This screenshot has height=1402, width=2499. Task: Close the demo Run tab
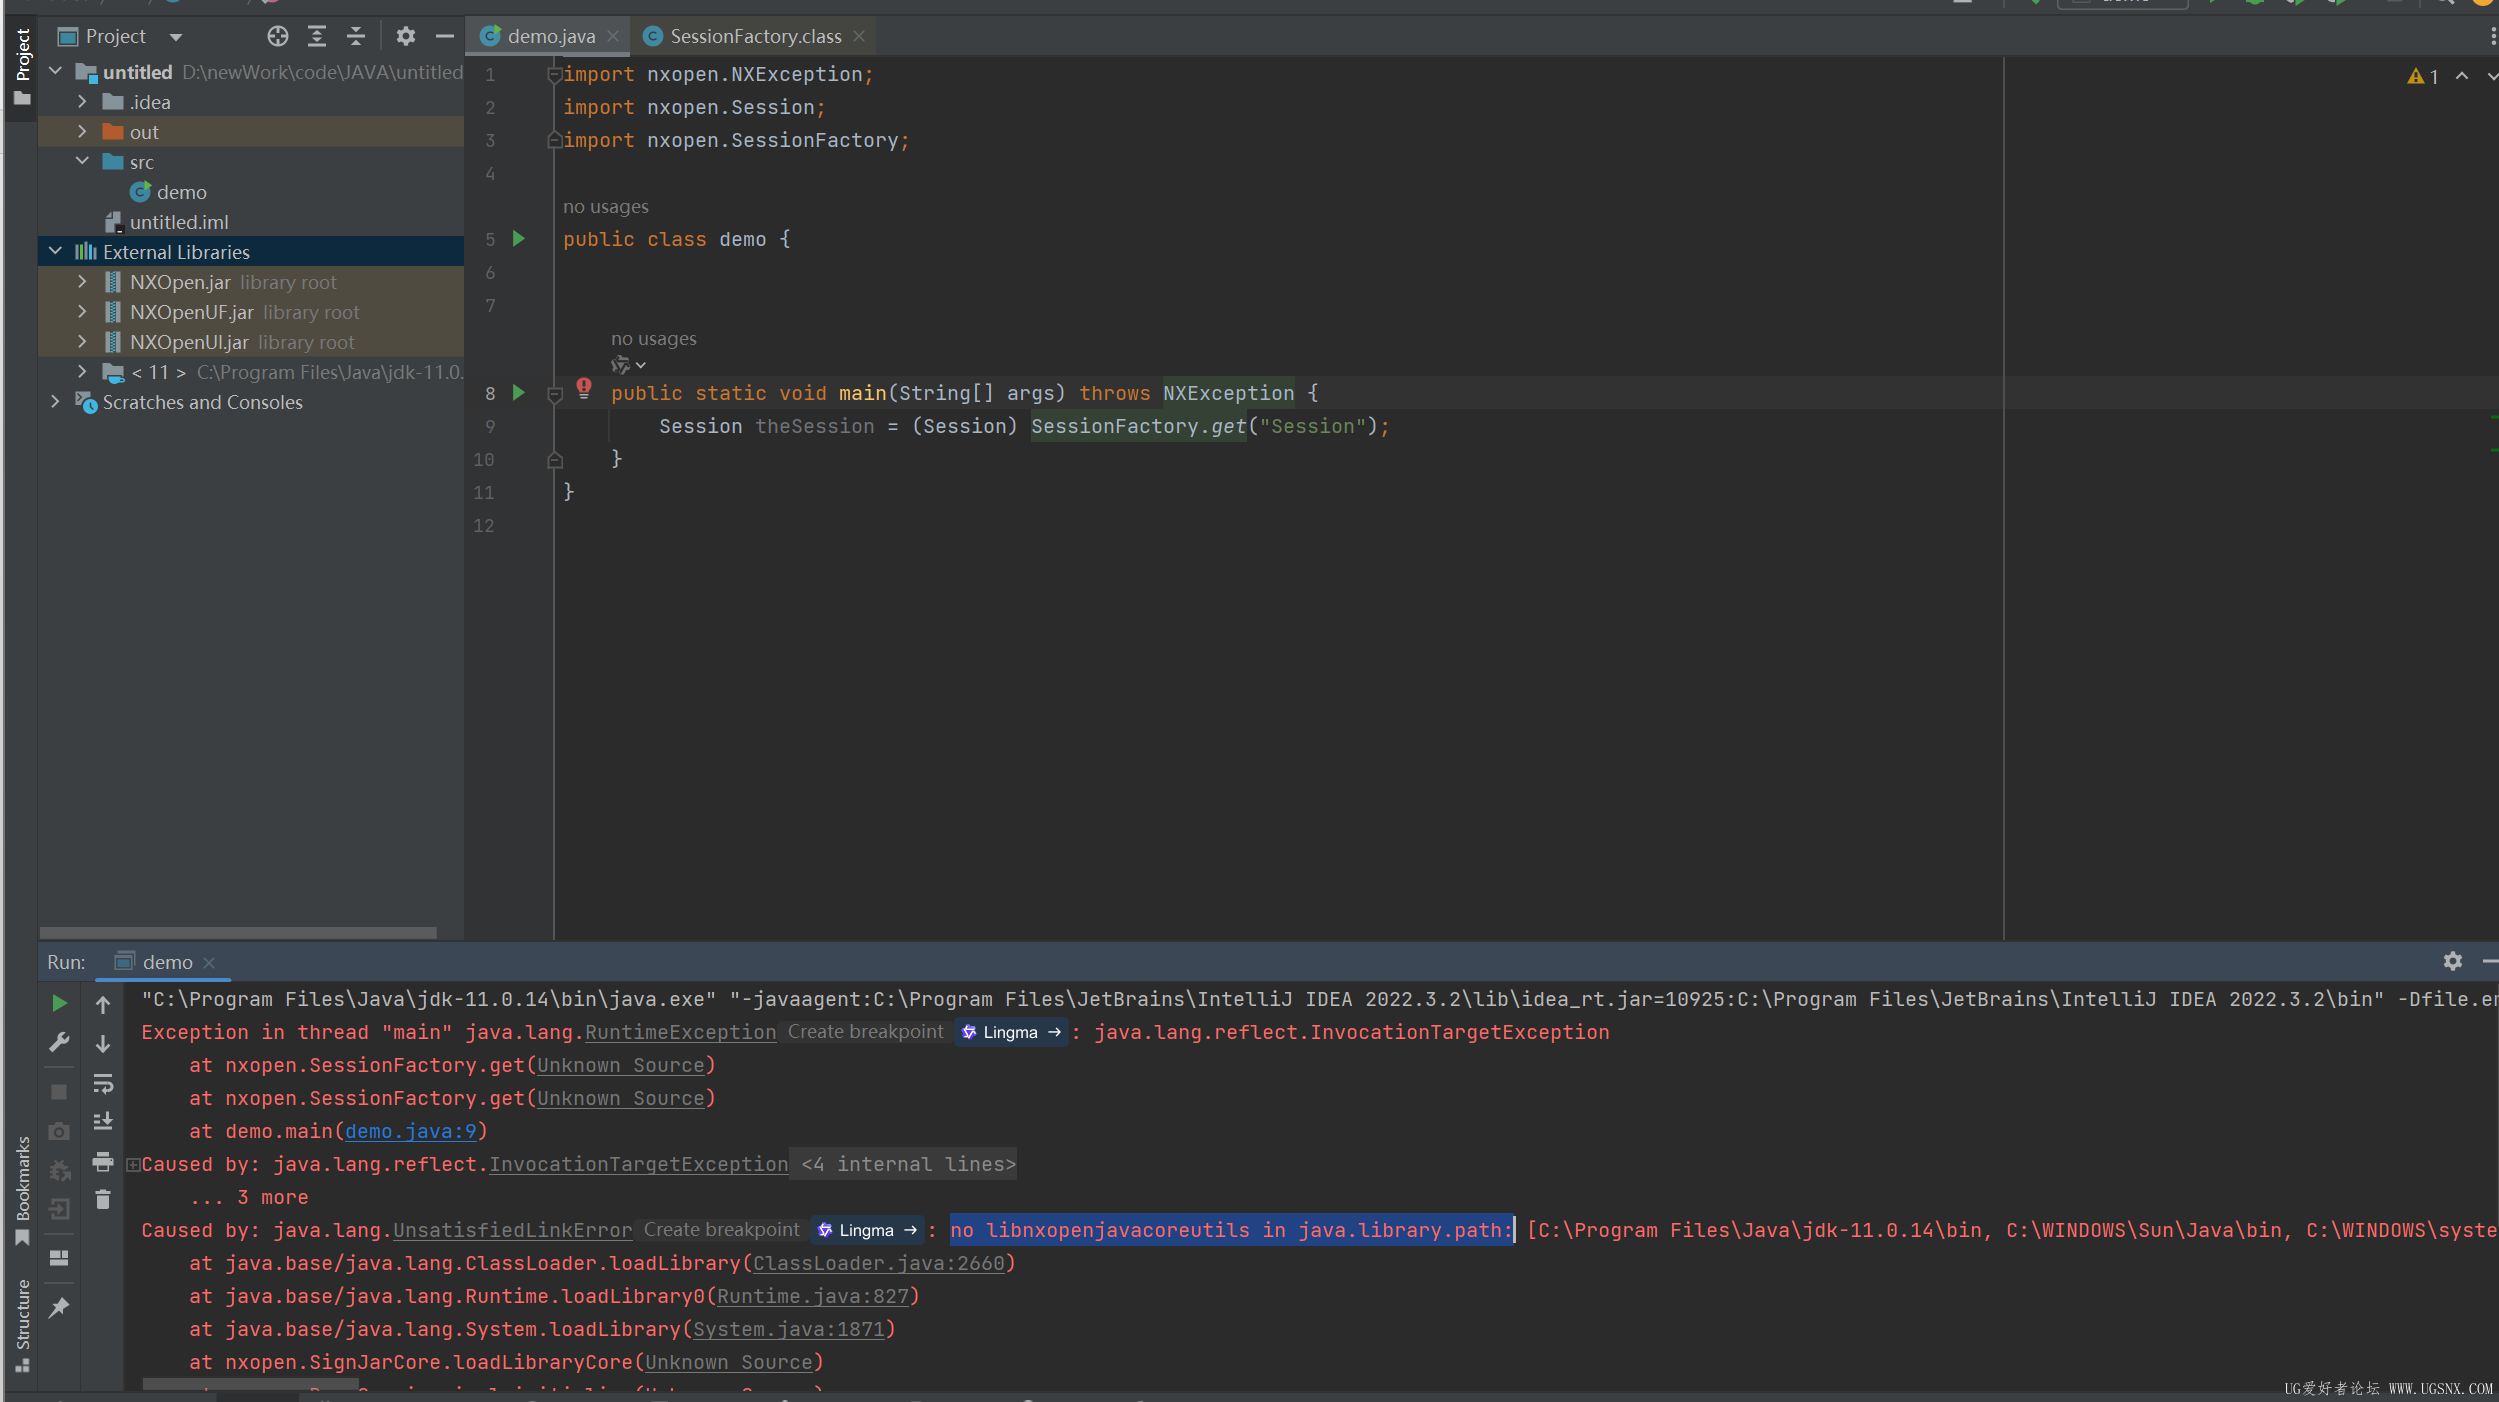[x=209, y=963]
